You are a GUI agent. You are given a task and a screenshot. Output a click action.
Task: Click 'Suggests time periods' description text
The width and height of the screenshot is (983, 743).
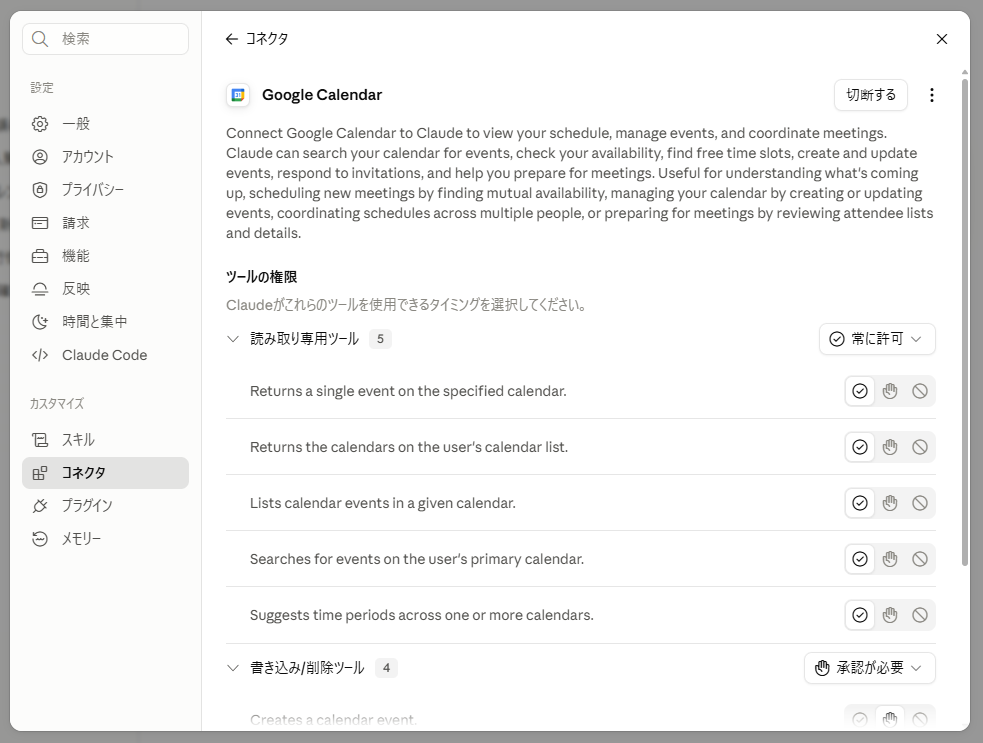pyautogui.click(x=421, y=615)
